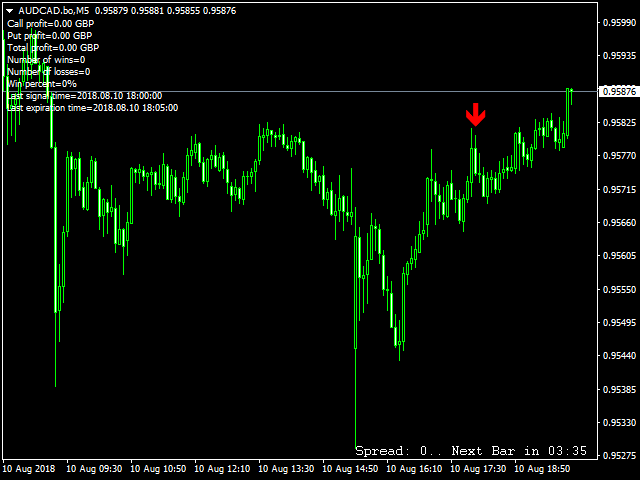Select the 'Total profit=0.00 GBP' line
The height and width of the screenshot is (480, 640).
click(53, 48)
